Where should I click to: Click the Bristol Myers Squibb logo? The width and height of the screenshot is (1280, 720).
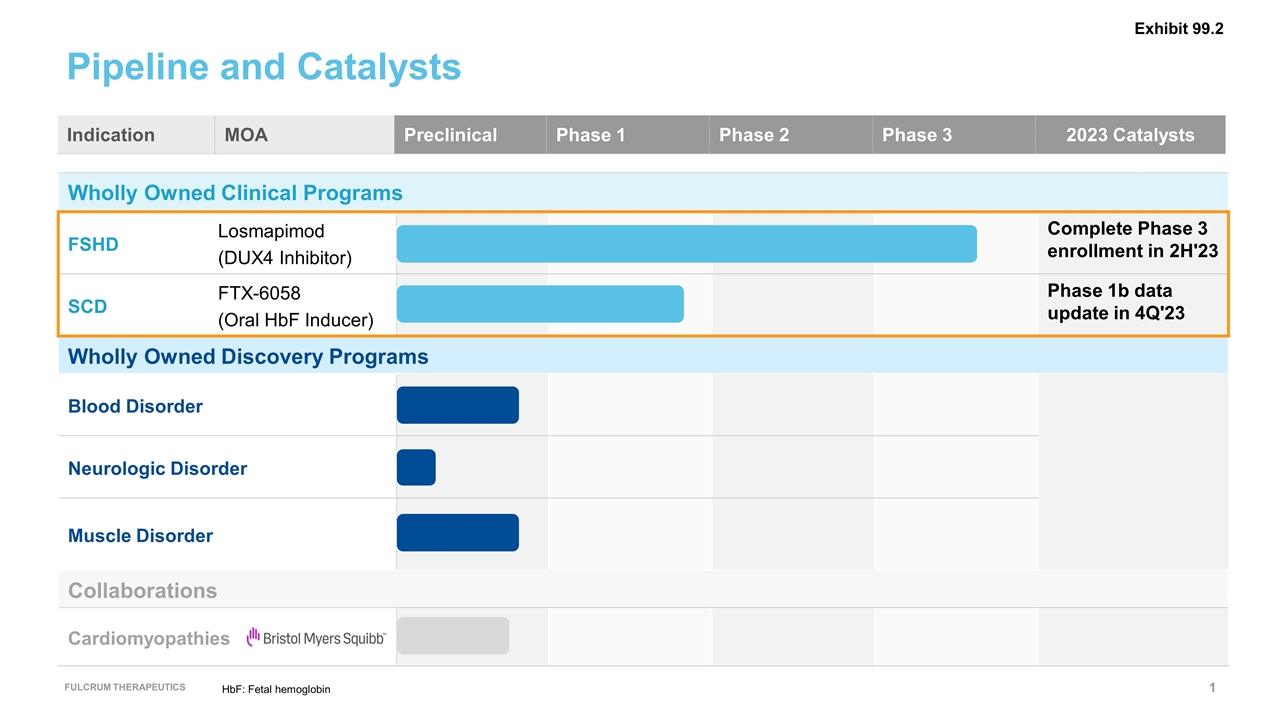[316, 637]
